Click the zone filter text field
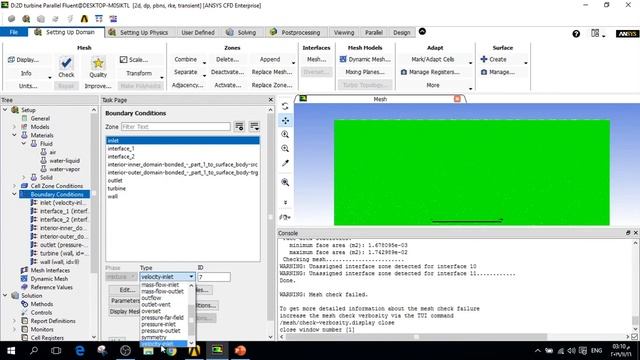640x360 pixels. 176,127
